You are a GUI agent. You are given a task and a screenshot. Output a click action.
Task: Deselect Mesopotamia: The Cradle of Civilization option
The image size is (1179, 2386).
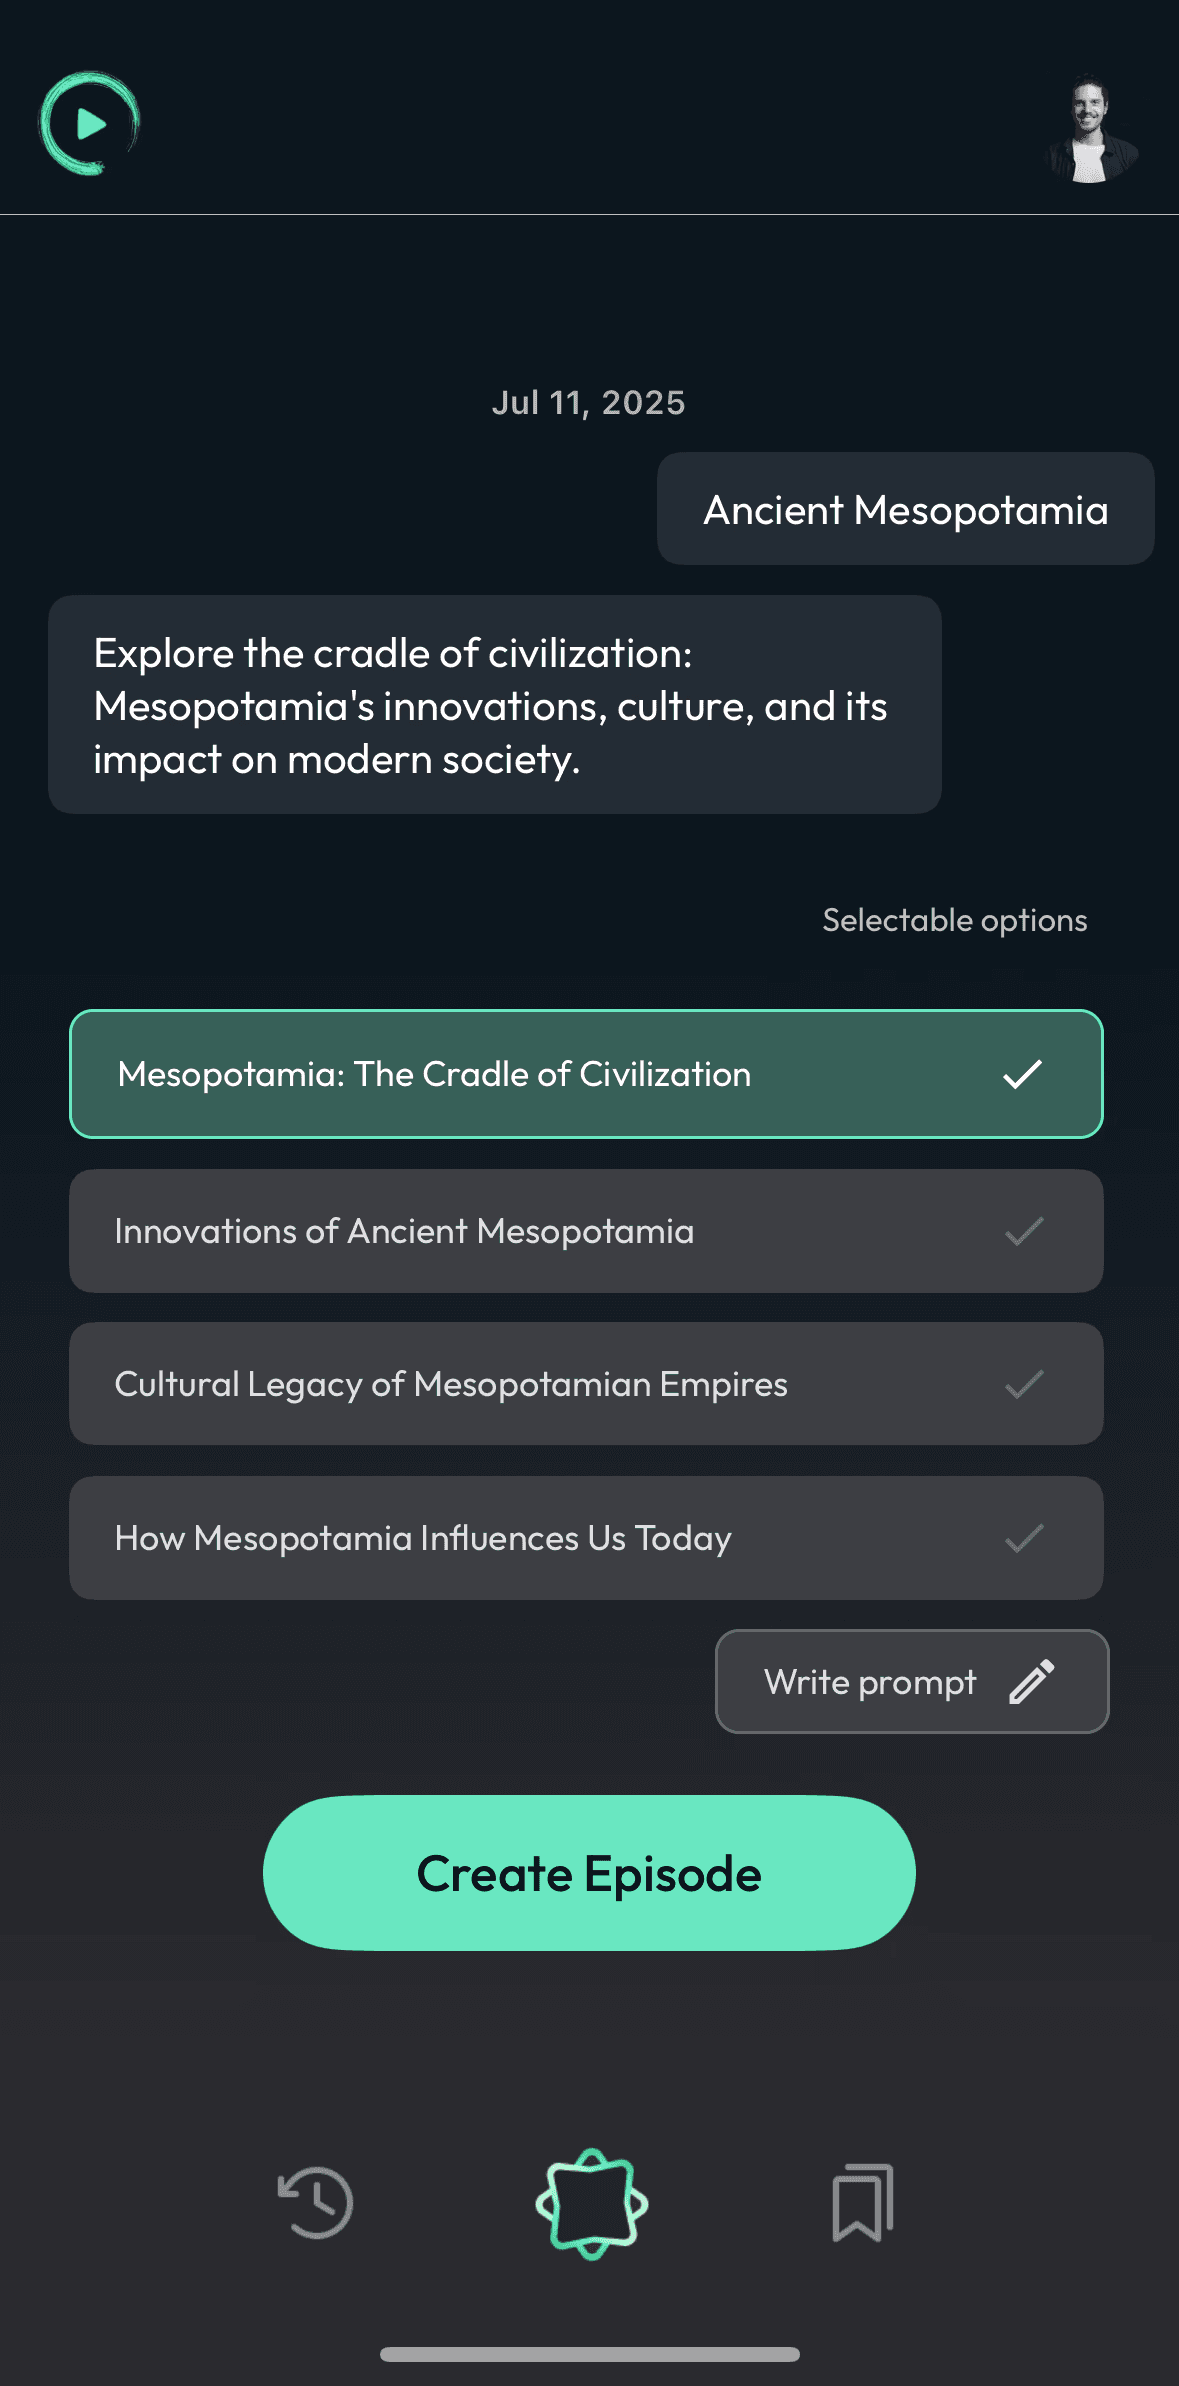point(586,1074)
